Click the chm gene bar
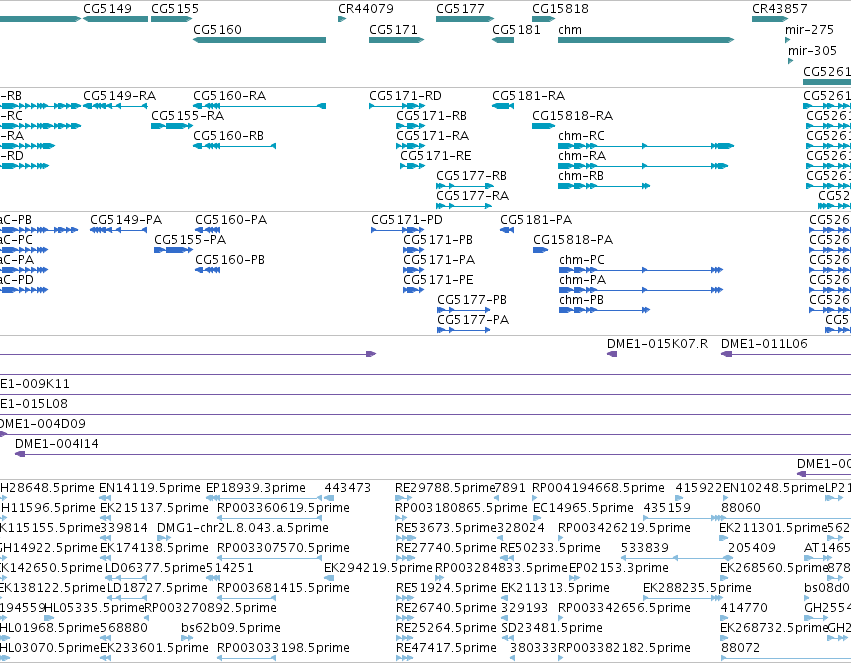 pyautogui.click(x=646, y=40)
